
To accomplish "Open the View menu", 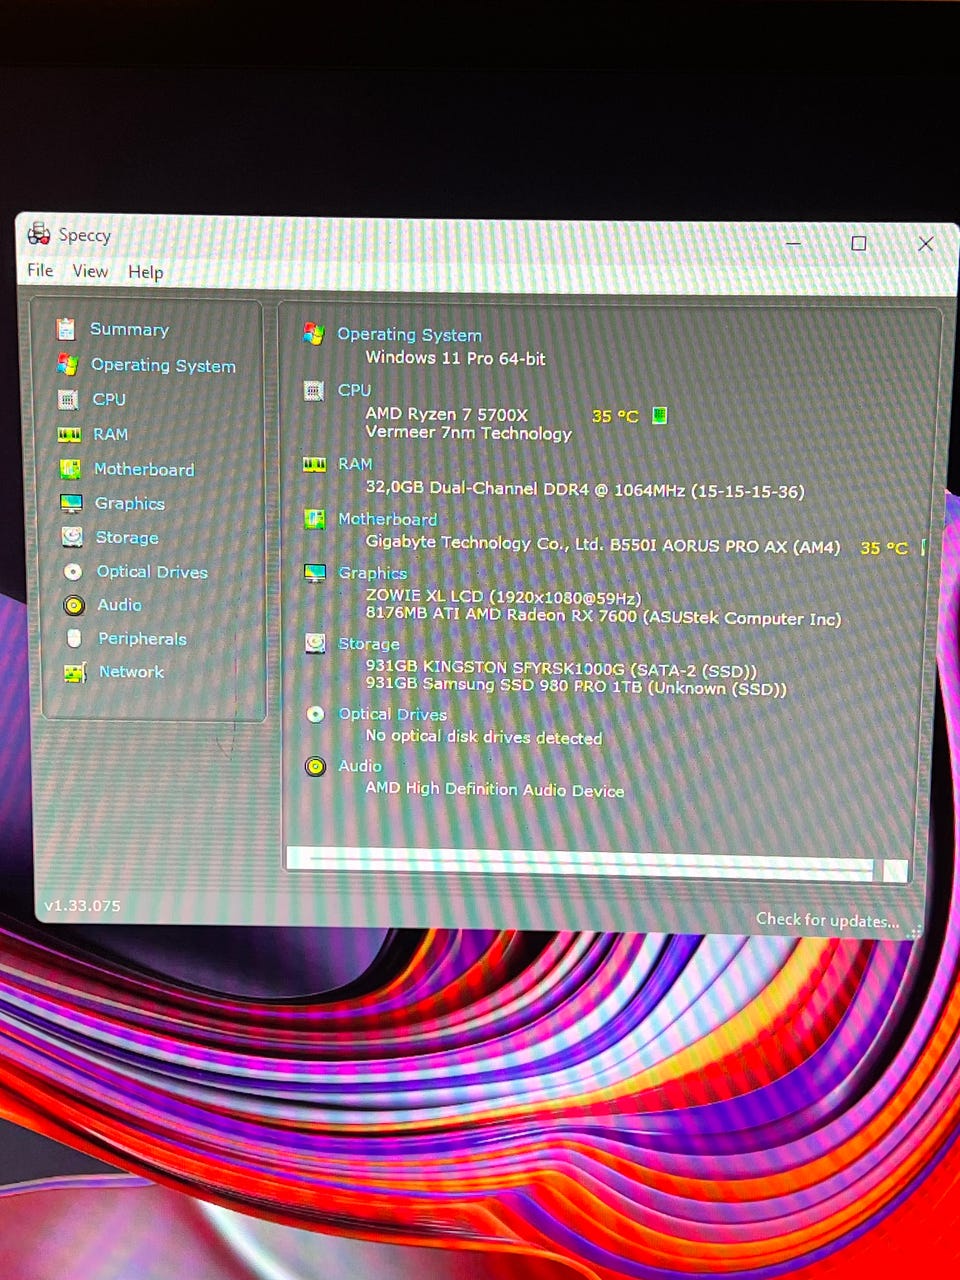I will click(x=90, y=271).
